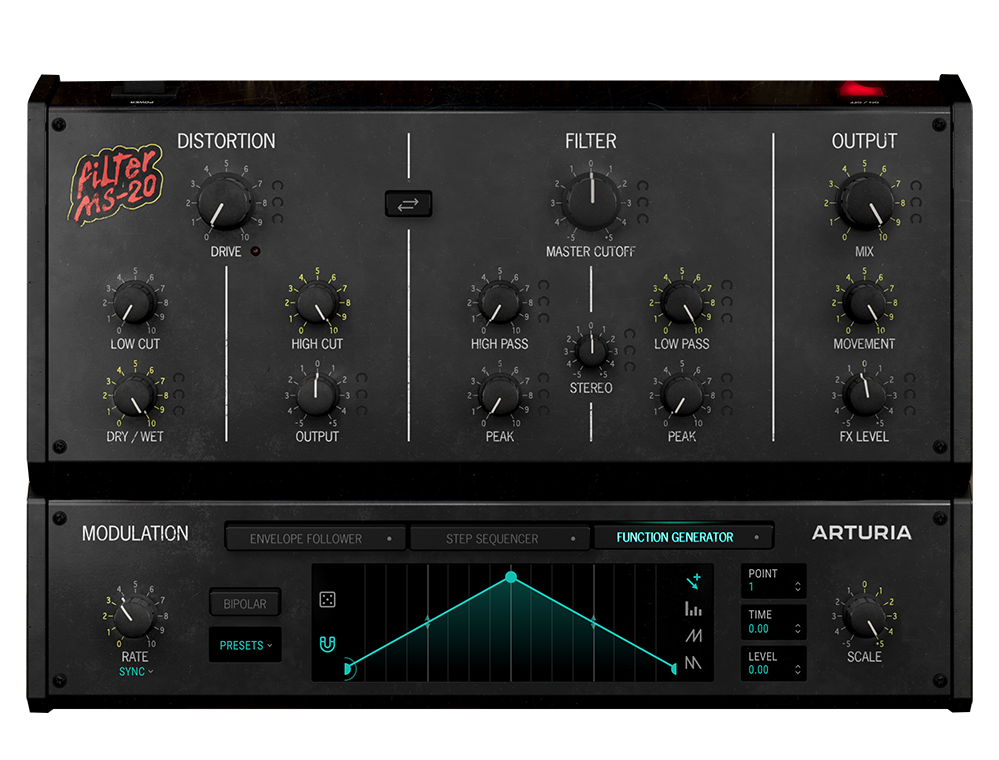
Task: Click the falling segment's curve handle
Action: pyautogui.click(x=594, y=622)
